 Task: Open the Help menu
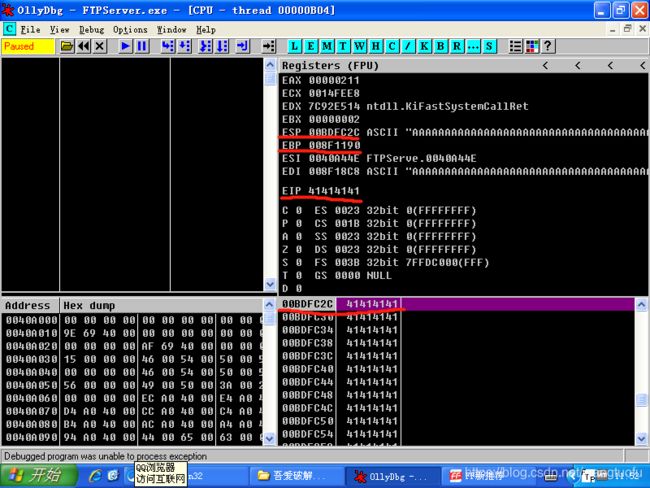click(x=206, y=29)
